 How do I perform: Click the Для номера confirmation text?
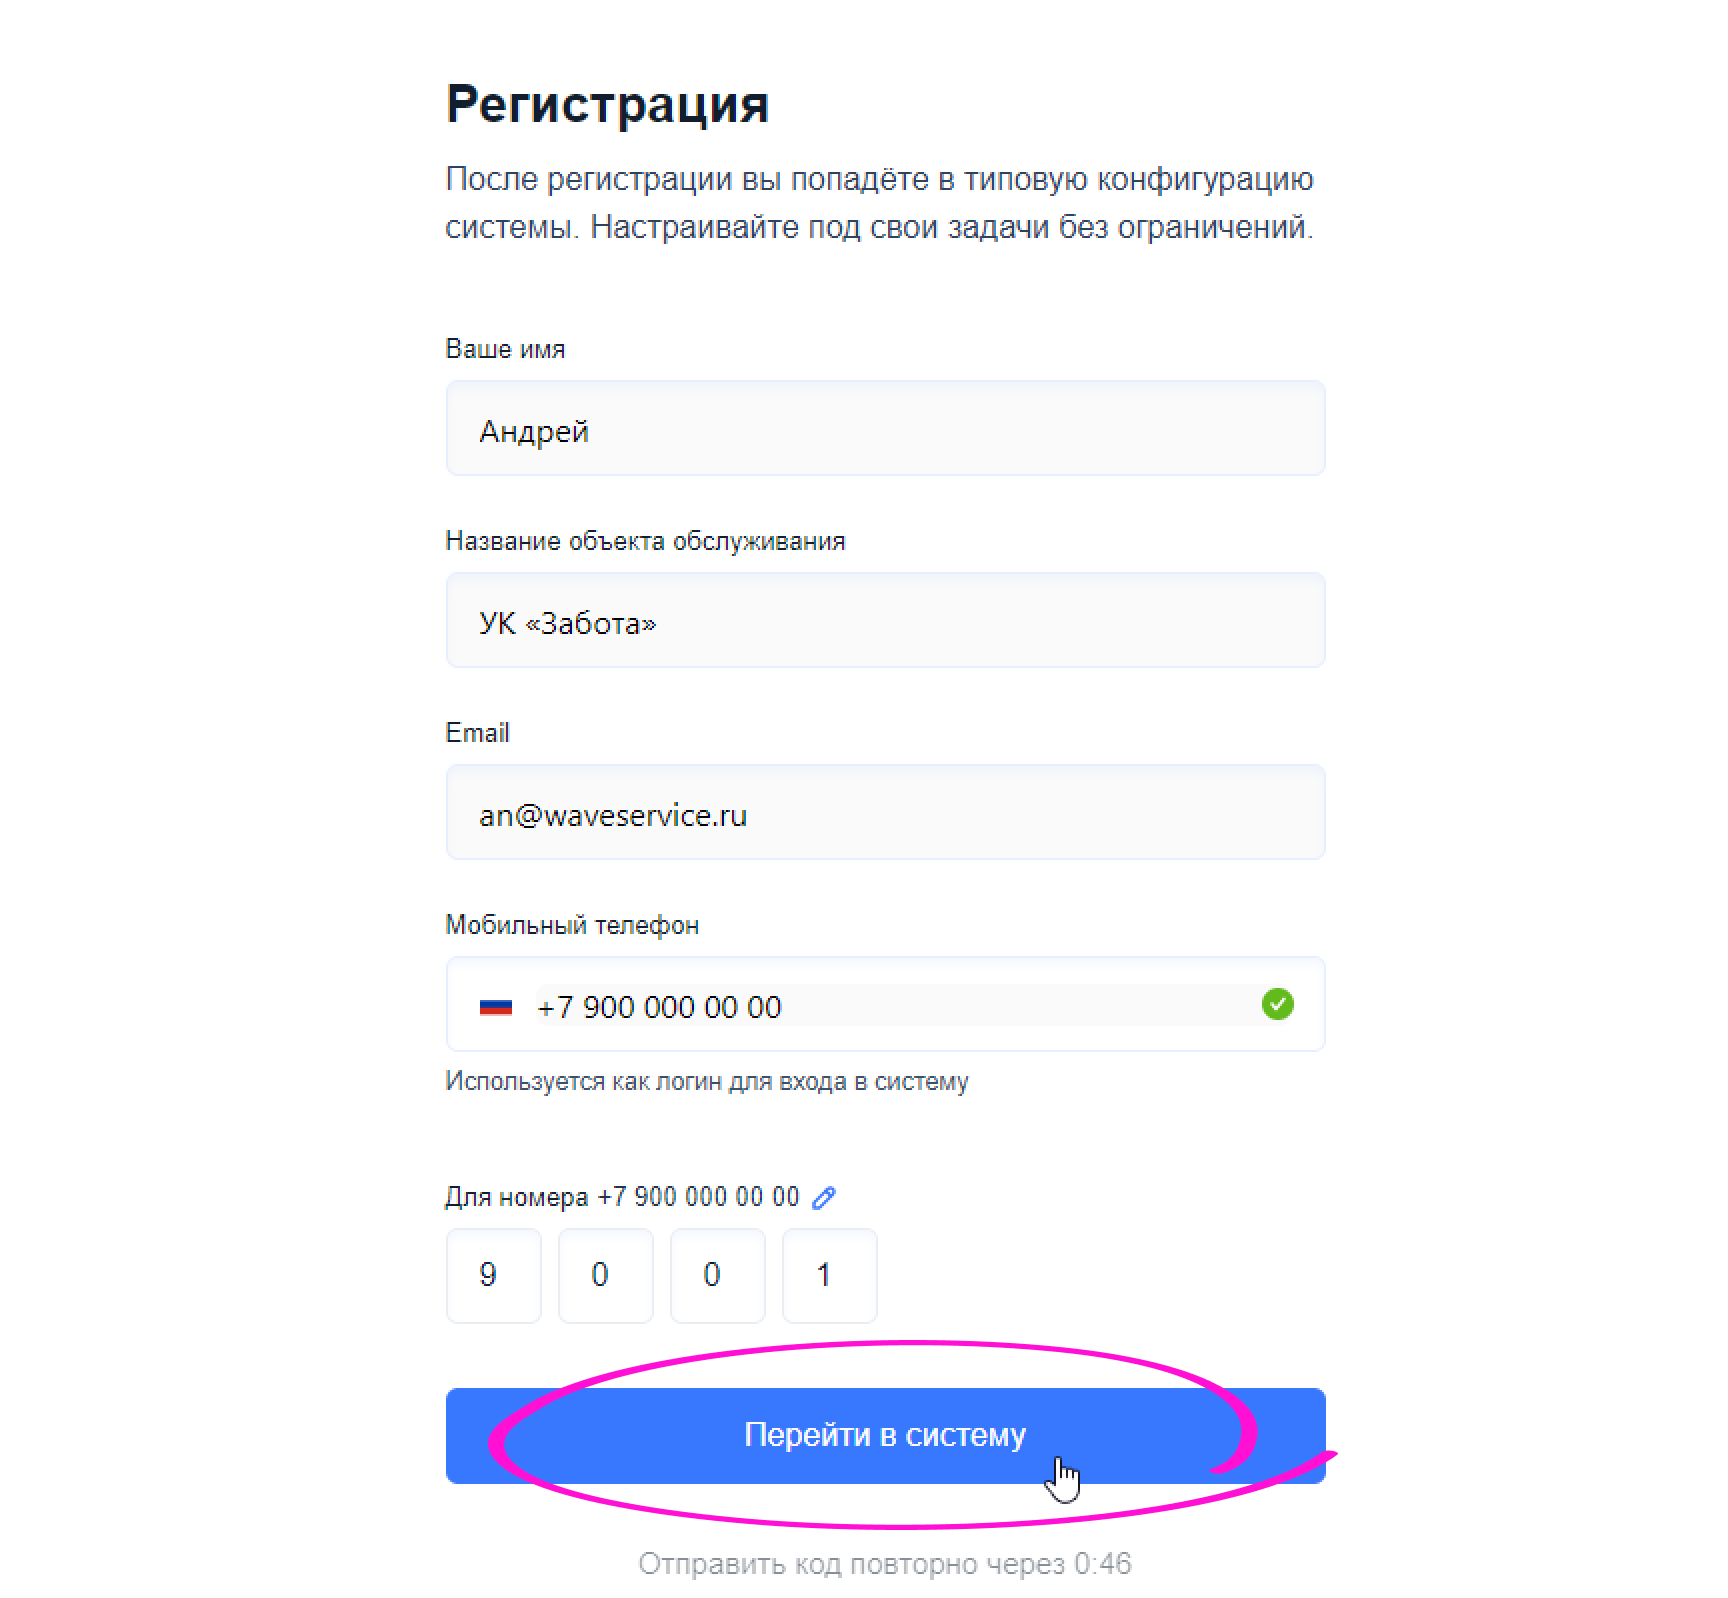tap(622, 1197)
